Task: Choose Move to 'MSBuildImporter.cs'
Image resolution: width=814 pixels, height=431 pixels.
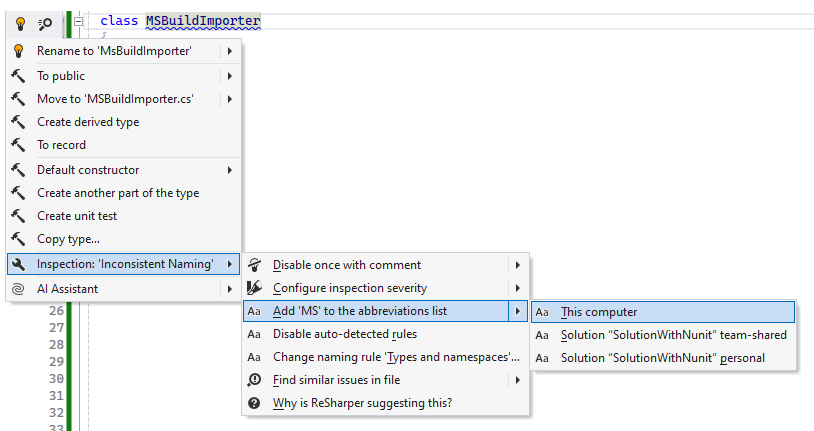Action: tap(115, 99)
